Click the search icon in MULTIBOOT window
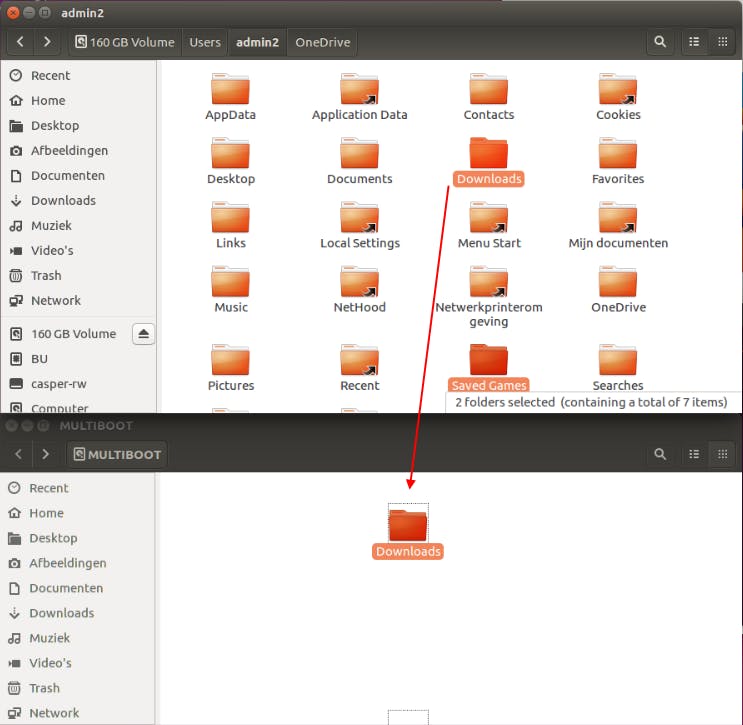This screenshot has width=743, height=725. point(660,454)
